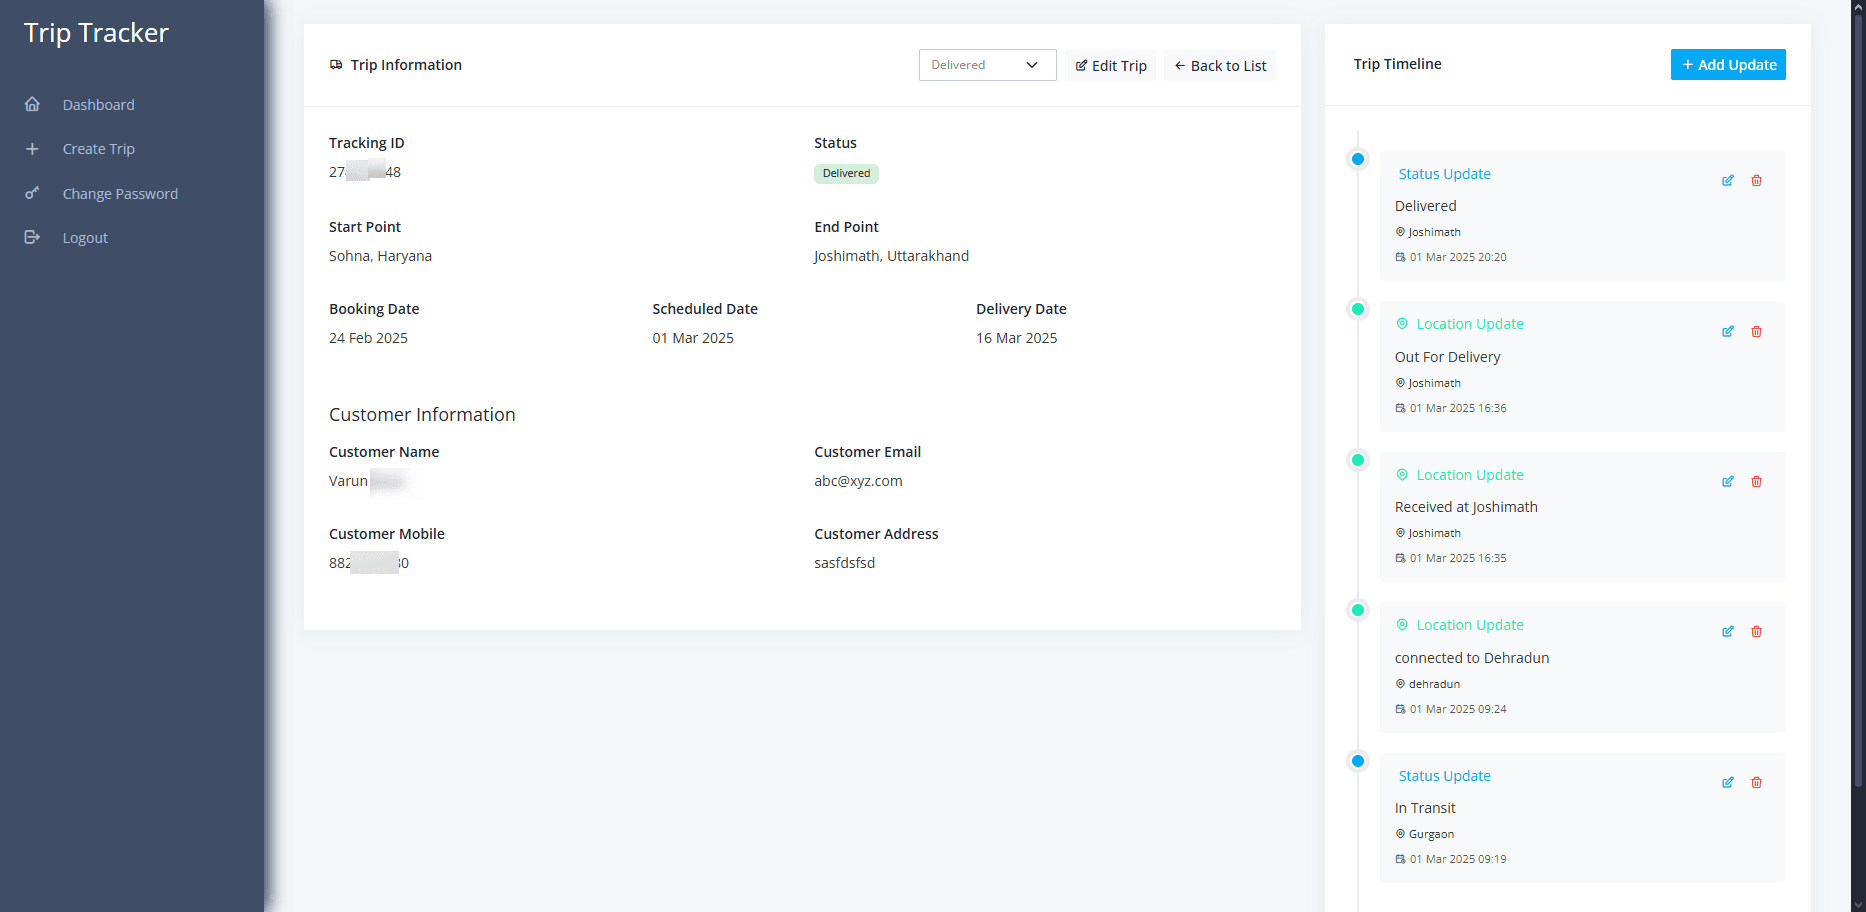The height and width of the screenshot is (912, 1866).
Task: Edit the In Transit status update
Action: 1727,783
